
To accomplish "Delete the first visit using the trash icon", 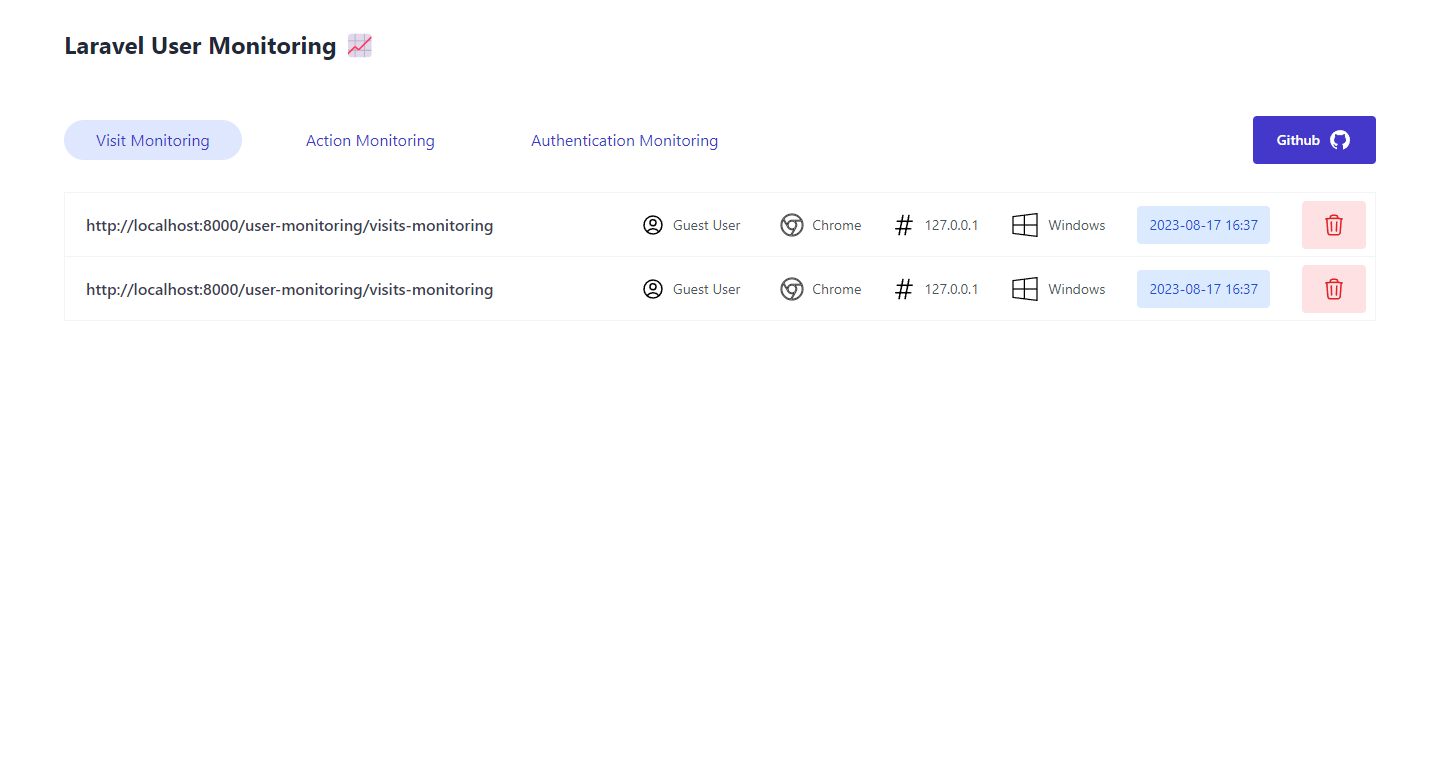I will tap(1333, 225).
